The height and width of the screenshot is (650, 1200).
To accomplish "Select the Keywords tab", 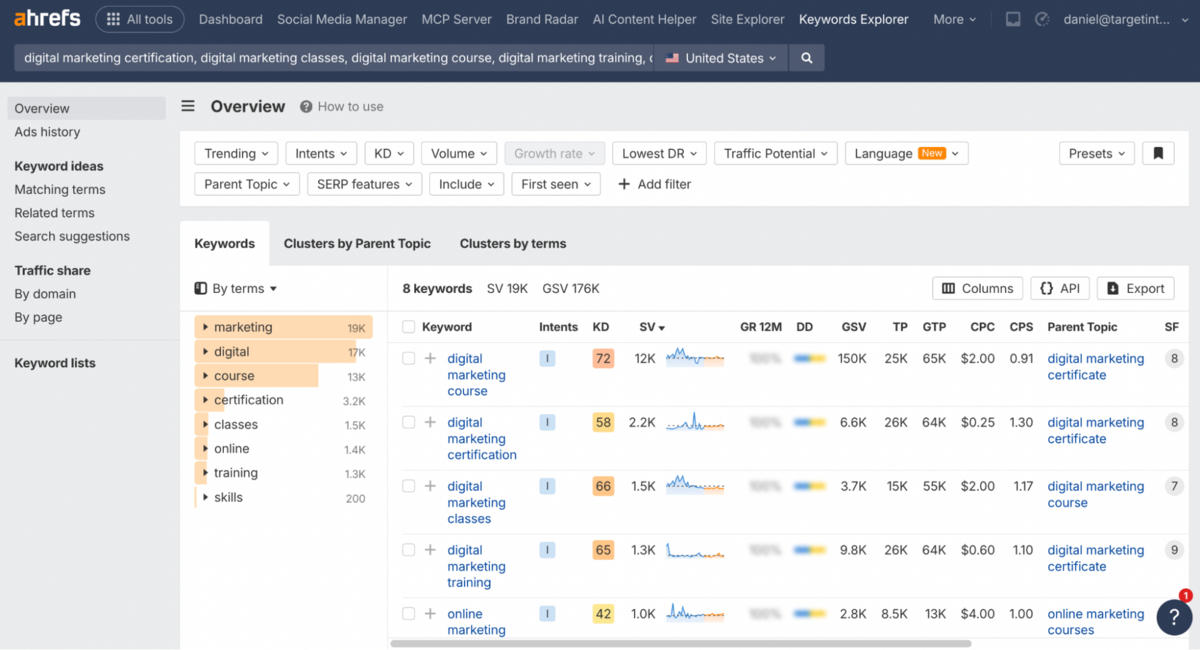I will pyautogui.click(x=224, y=243).
